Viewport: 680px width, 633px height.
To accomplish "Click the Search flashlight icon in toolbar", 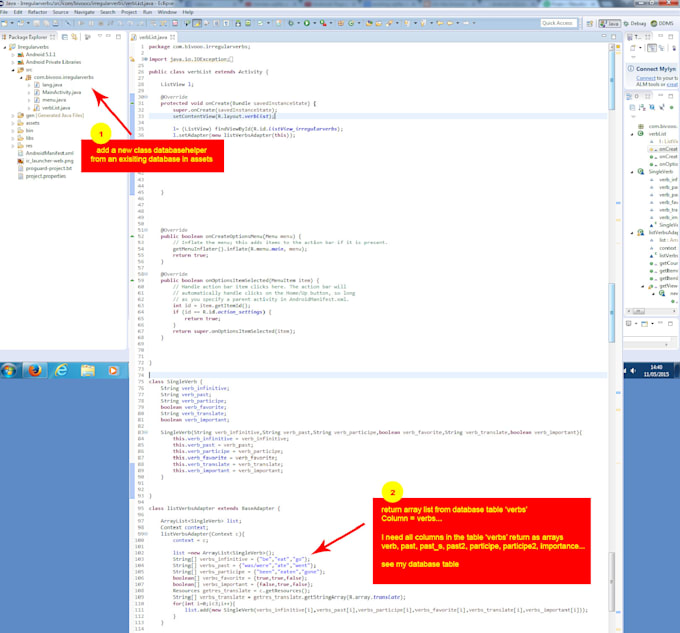I will [x=389, y=23].
